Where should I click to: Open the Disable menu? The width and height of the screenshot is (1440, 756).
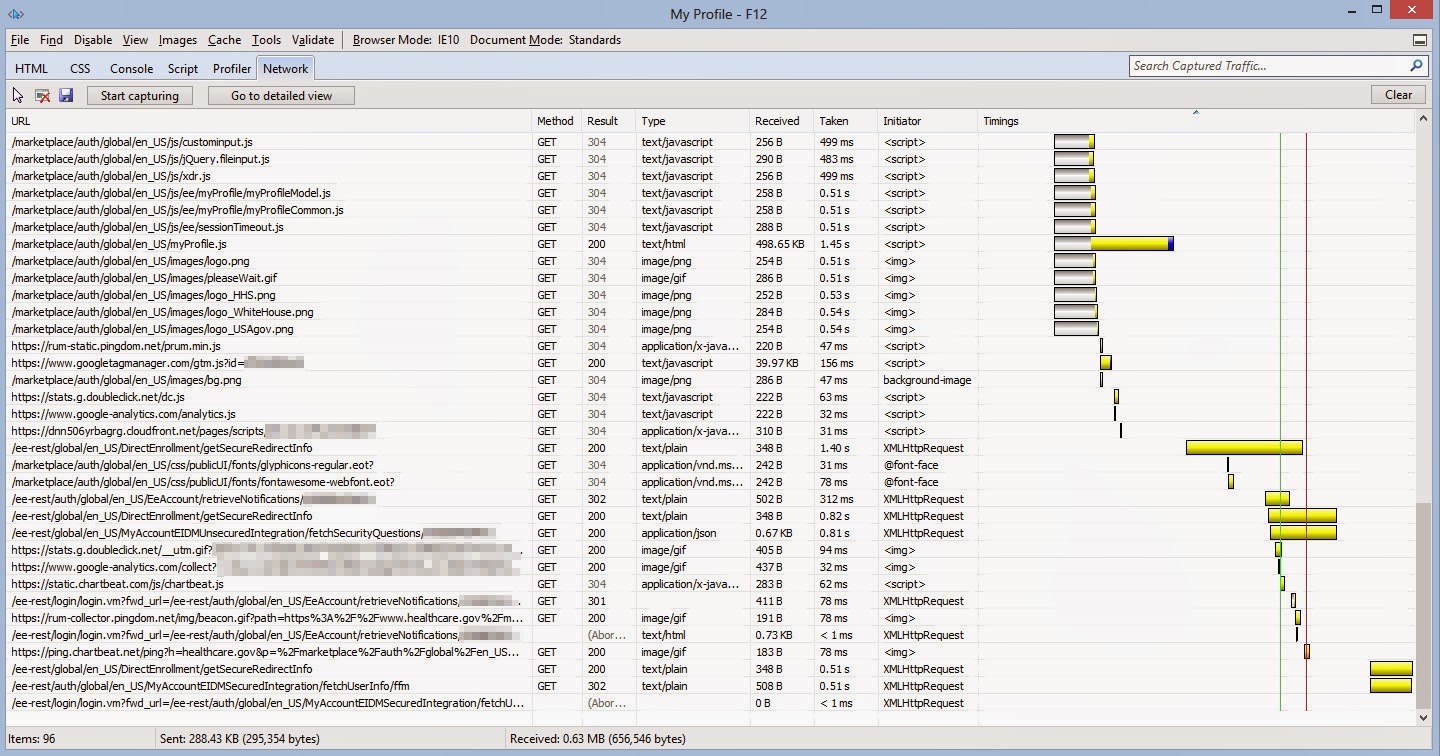tap(93, 40)
